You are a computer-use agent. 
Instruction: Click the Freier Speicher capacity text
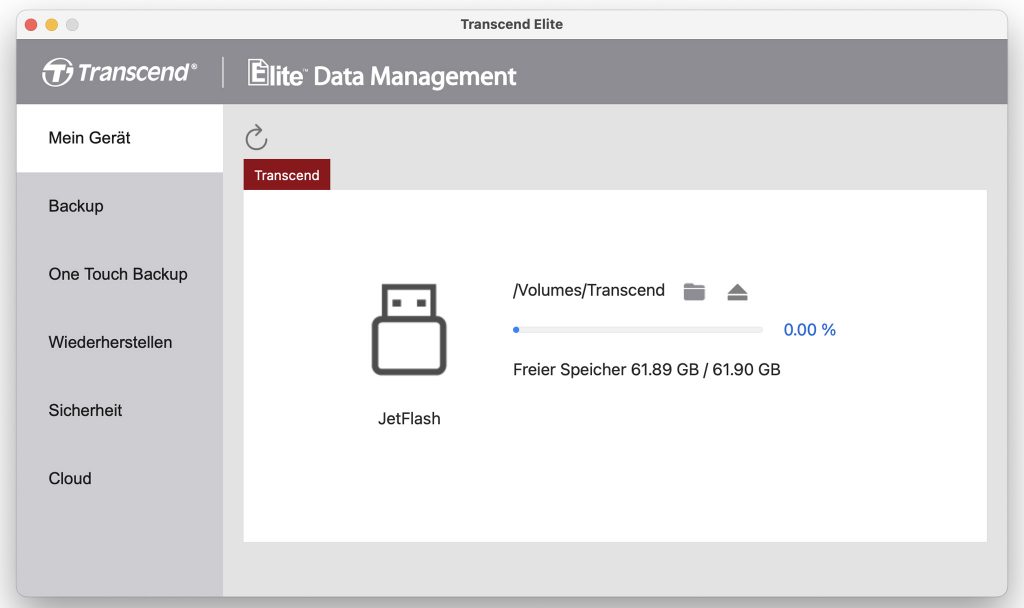647,370
